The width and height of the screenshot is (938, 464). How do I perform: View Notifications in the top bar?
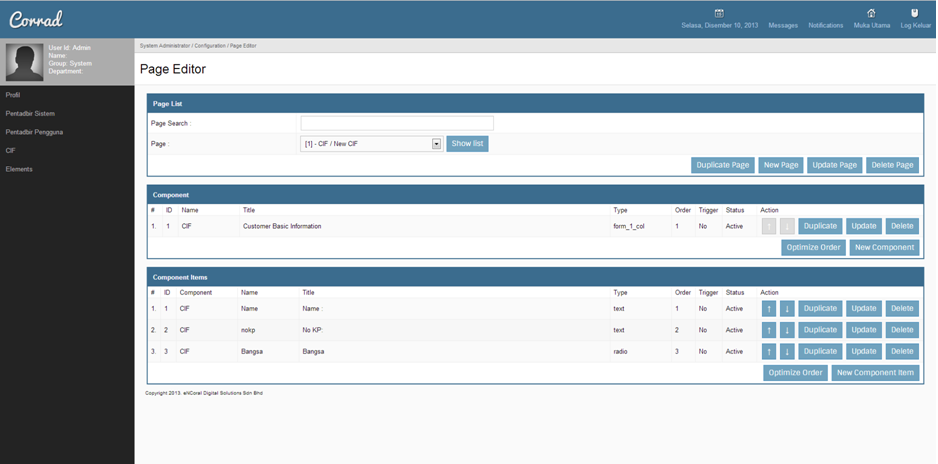825,25
